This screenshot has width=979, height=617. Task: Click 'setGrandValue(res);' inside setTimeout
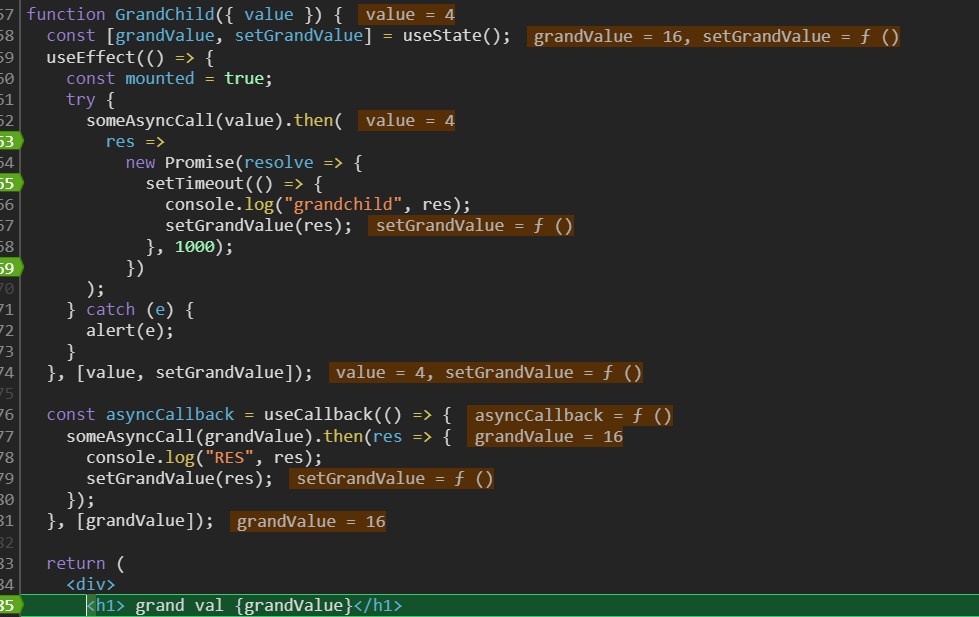click(258, 225)
